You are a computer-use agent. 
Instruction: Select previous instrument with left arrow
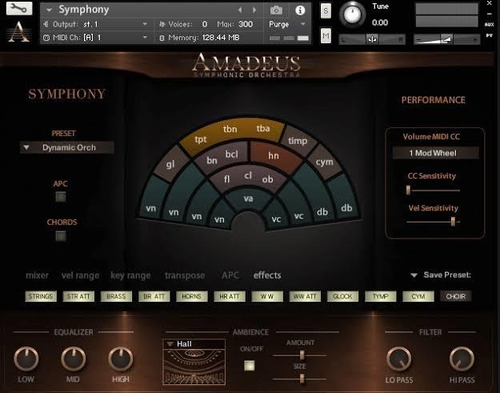(240, 10)
